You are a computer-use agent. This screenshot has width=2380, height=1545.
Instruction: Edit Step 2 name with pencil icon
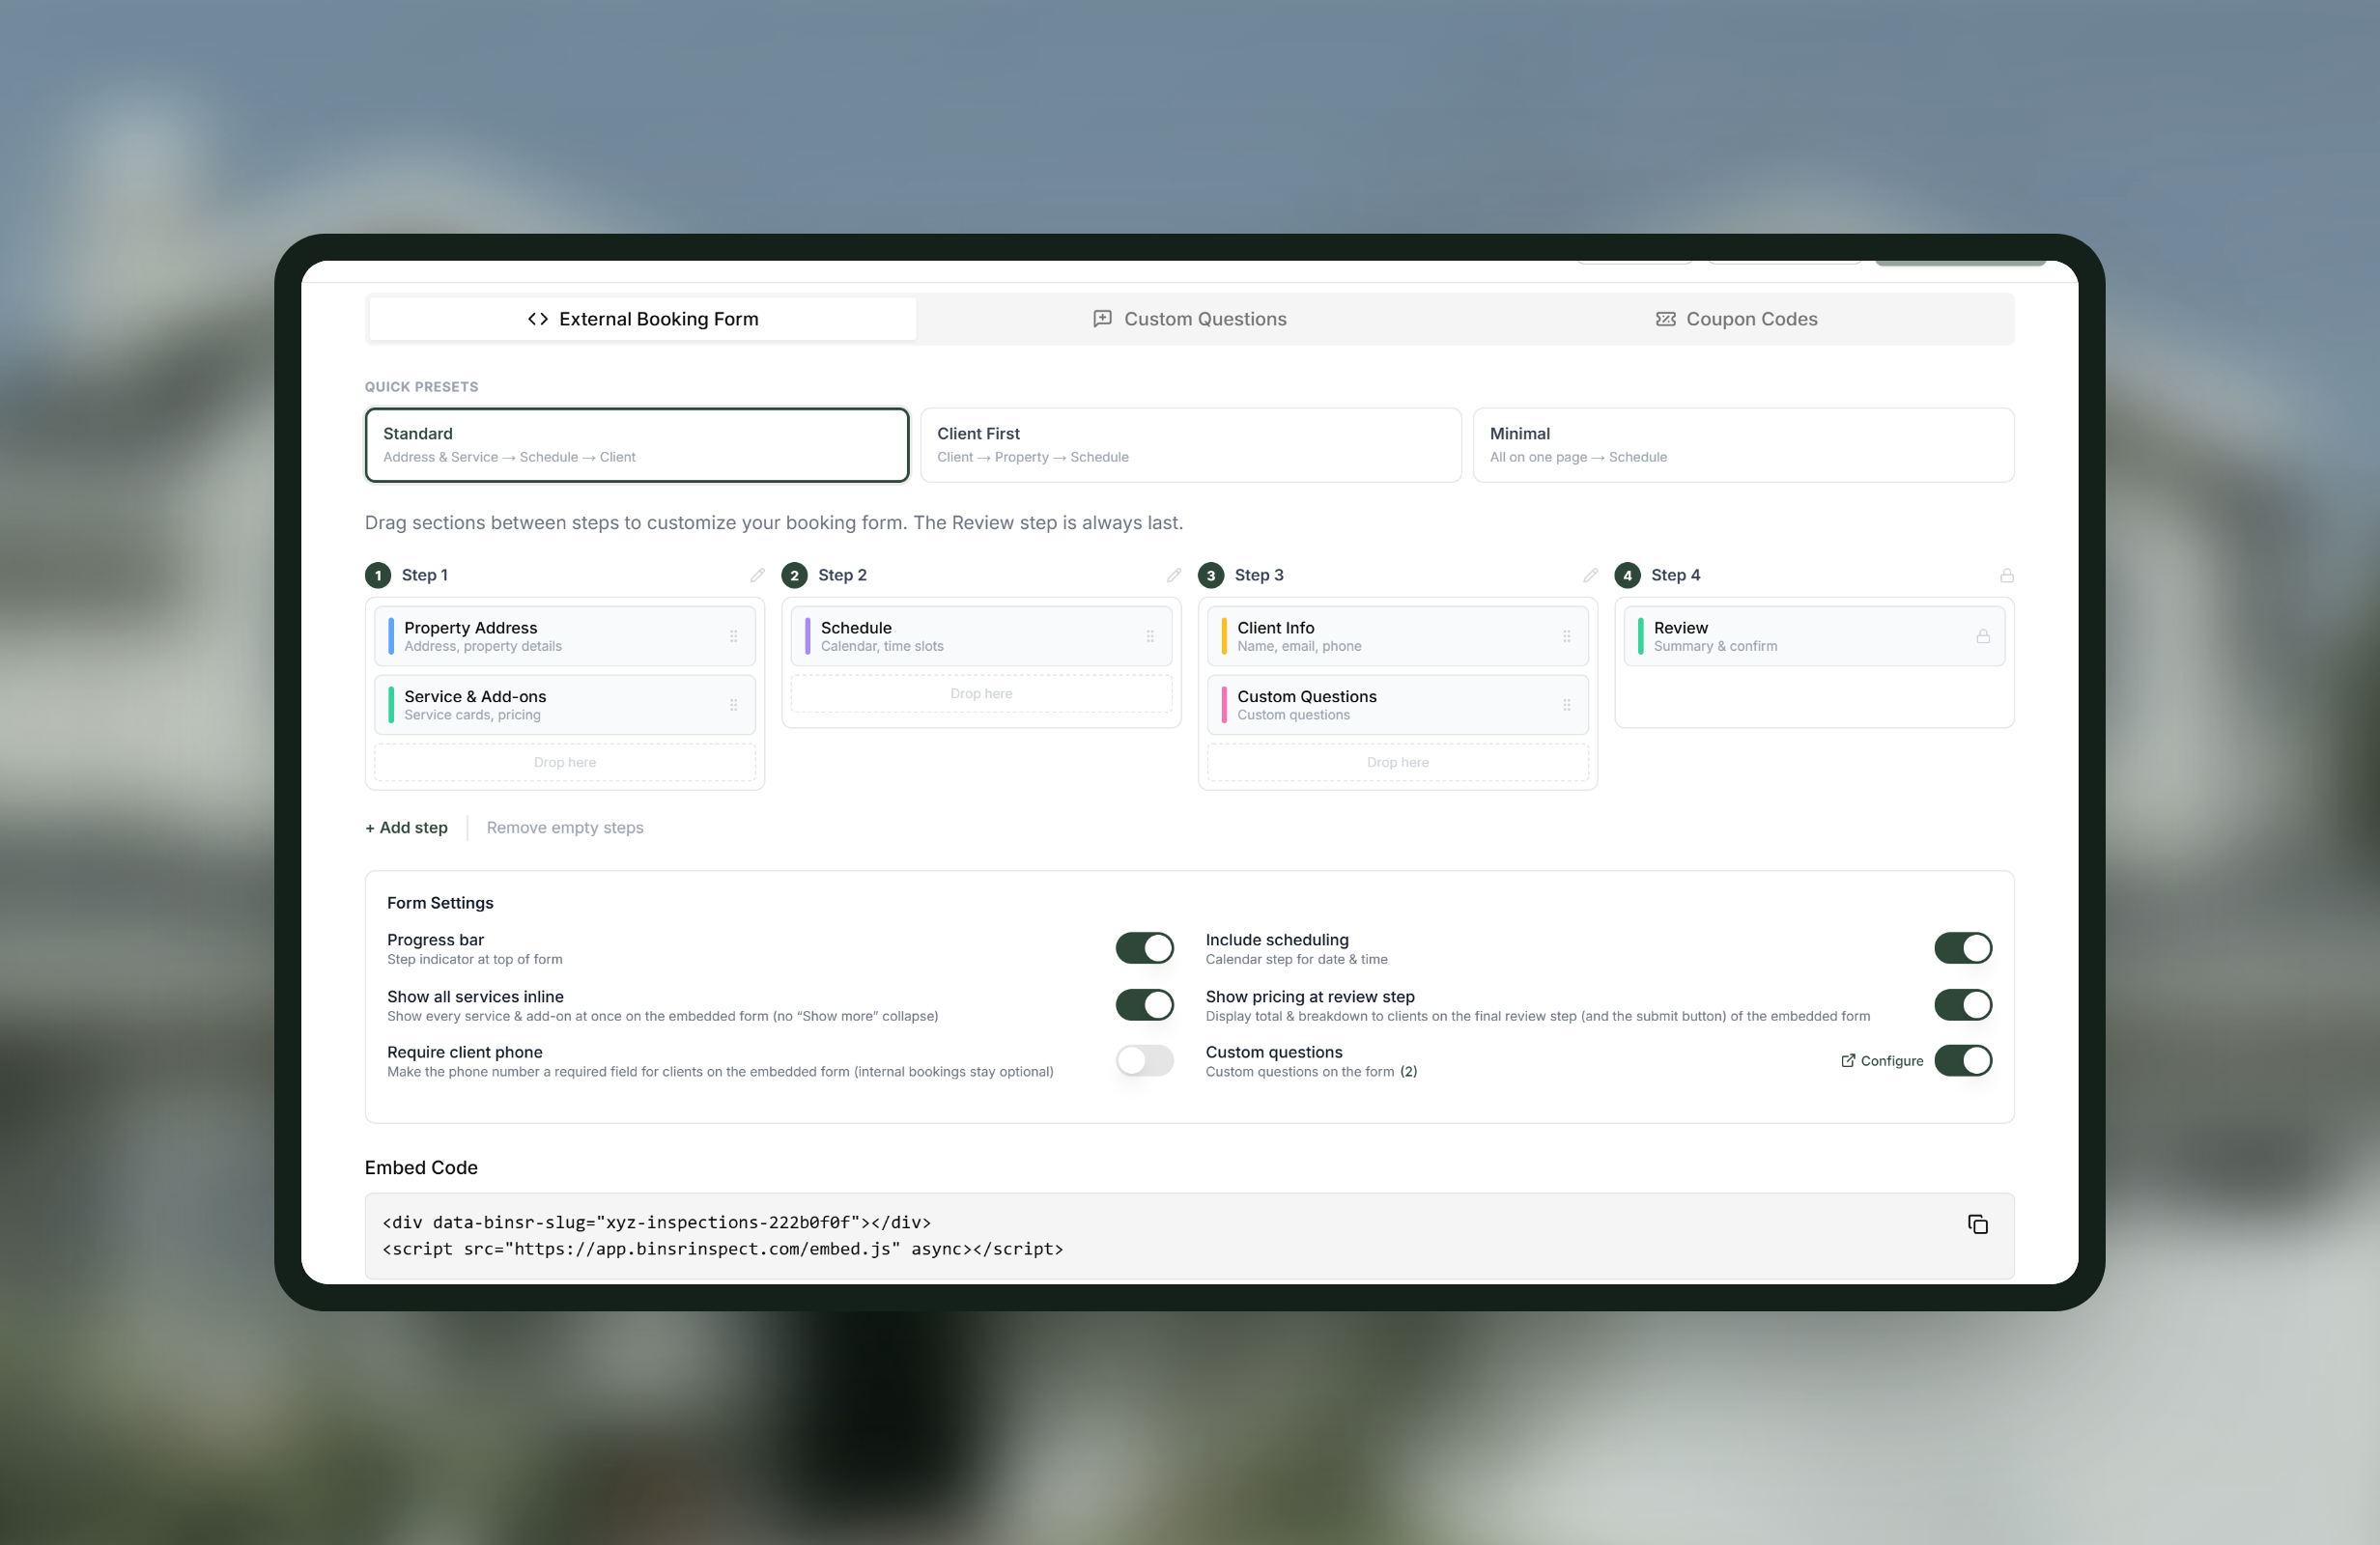(1174, 575)
